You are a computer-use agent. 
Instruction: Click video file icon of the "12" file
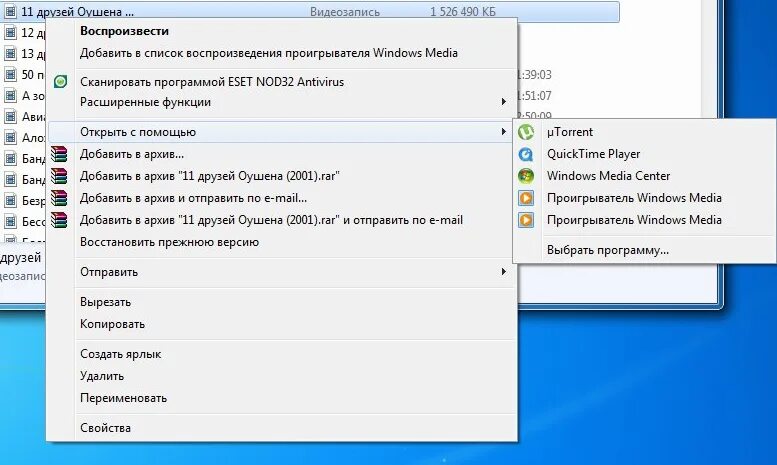tap(10, 33)
